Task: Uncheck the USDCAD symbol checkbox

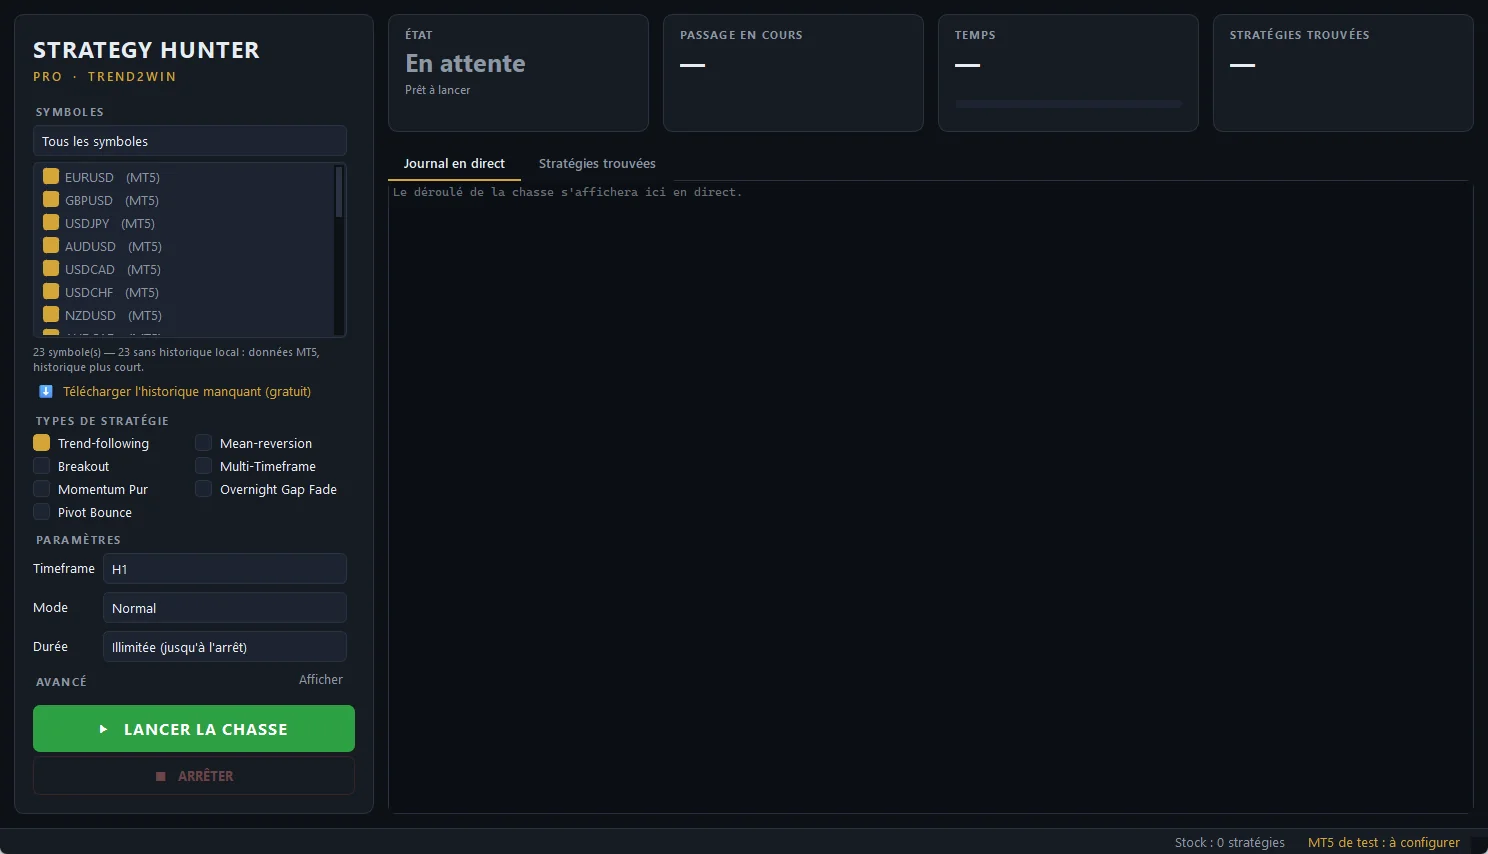Action: click(51, 268)
